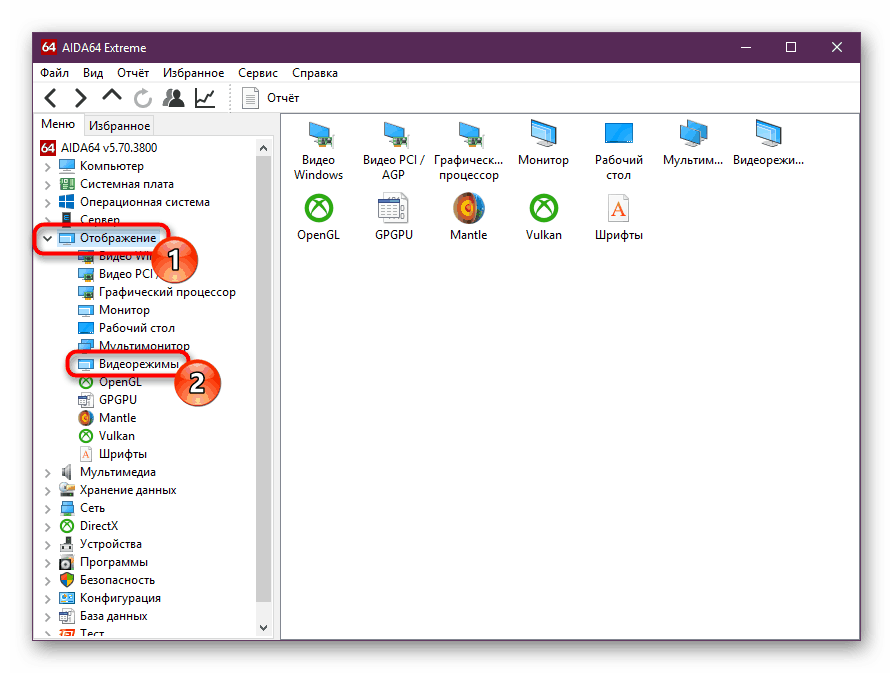Expand the Устройства tree node
This screenshot has height=673, width=893.
click(48, 545)
